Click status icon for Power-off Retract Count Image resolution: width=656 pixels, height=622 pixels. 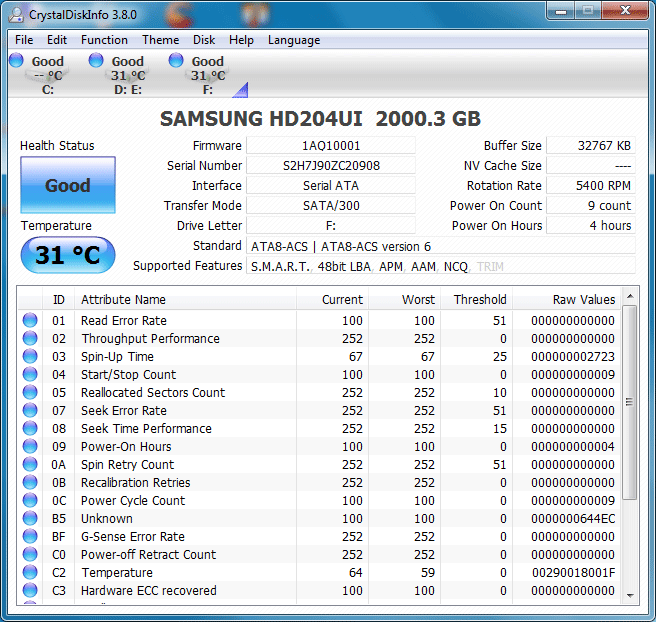30,554
